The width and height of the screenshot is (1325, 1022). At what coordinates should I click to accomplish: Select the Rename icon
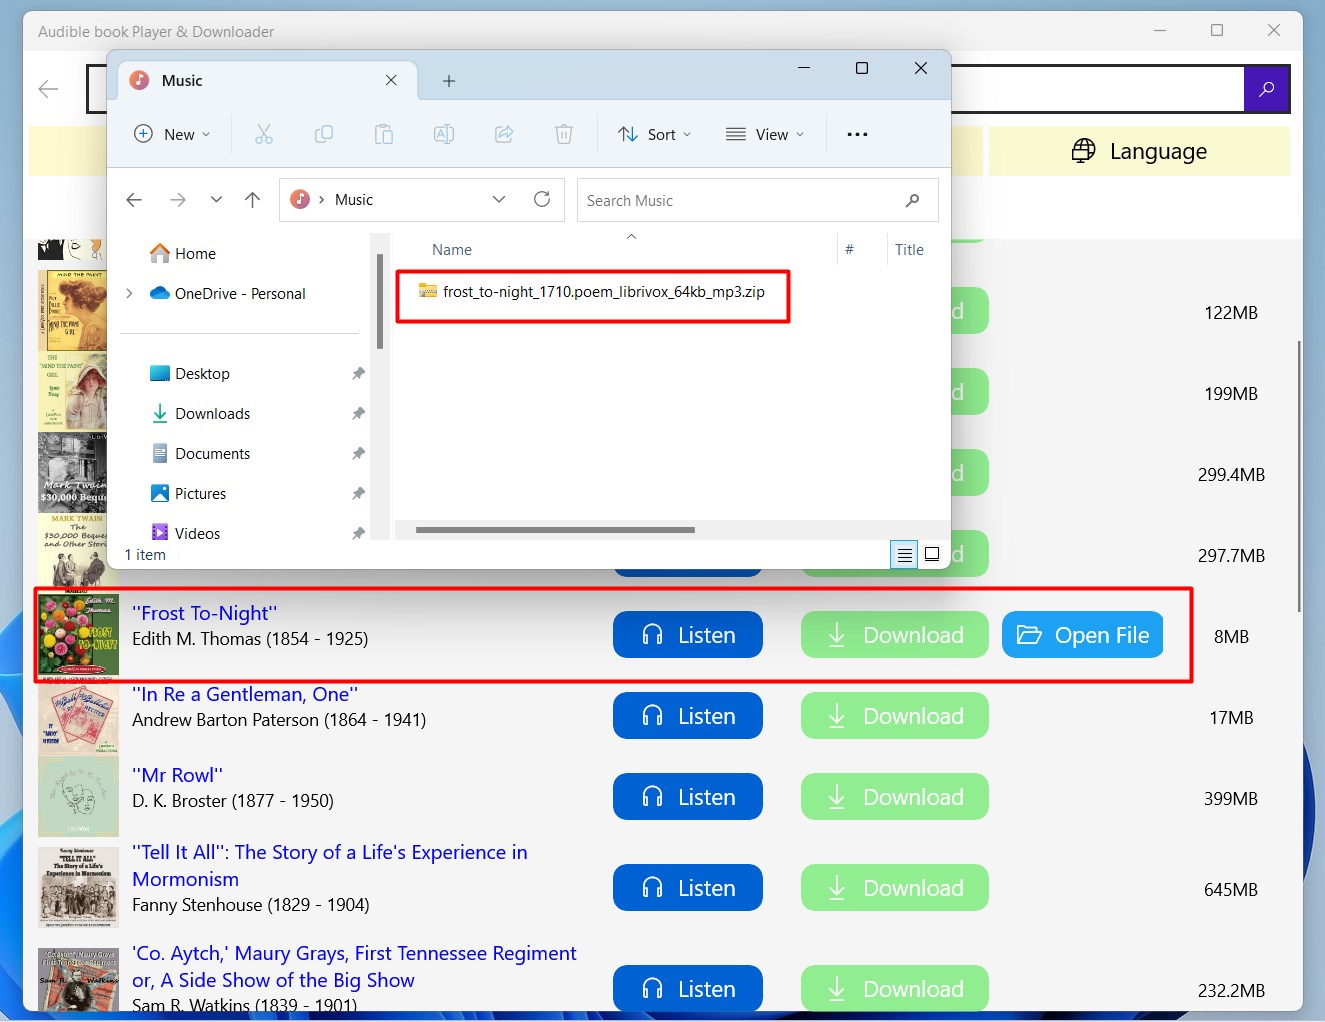444,134
